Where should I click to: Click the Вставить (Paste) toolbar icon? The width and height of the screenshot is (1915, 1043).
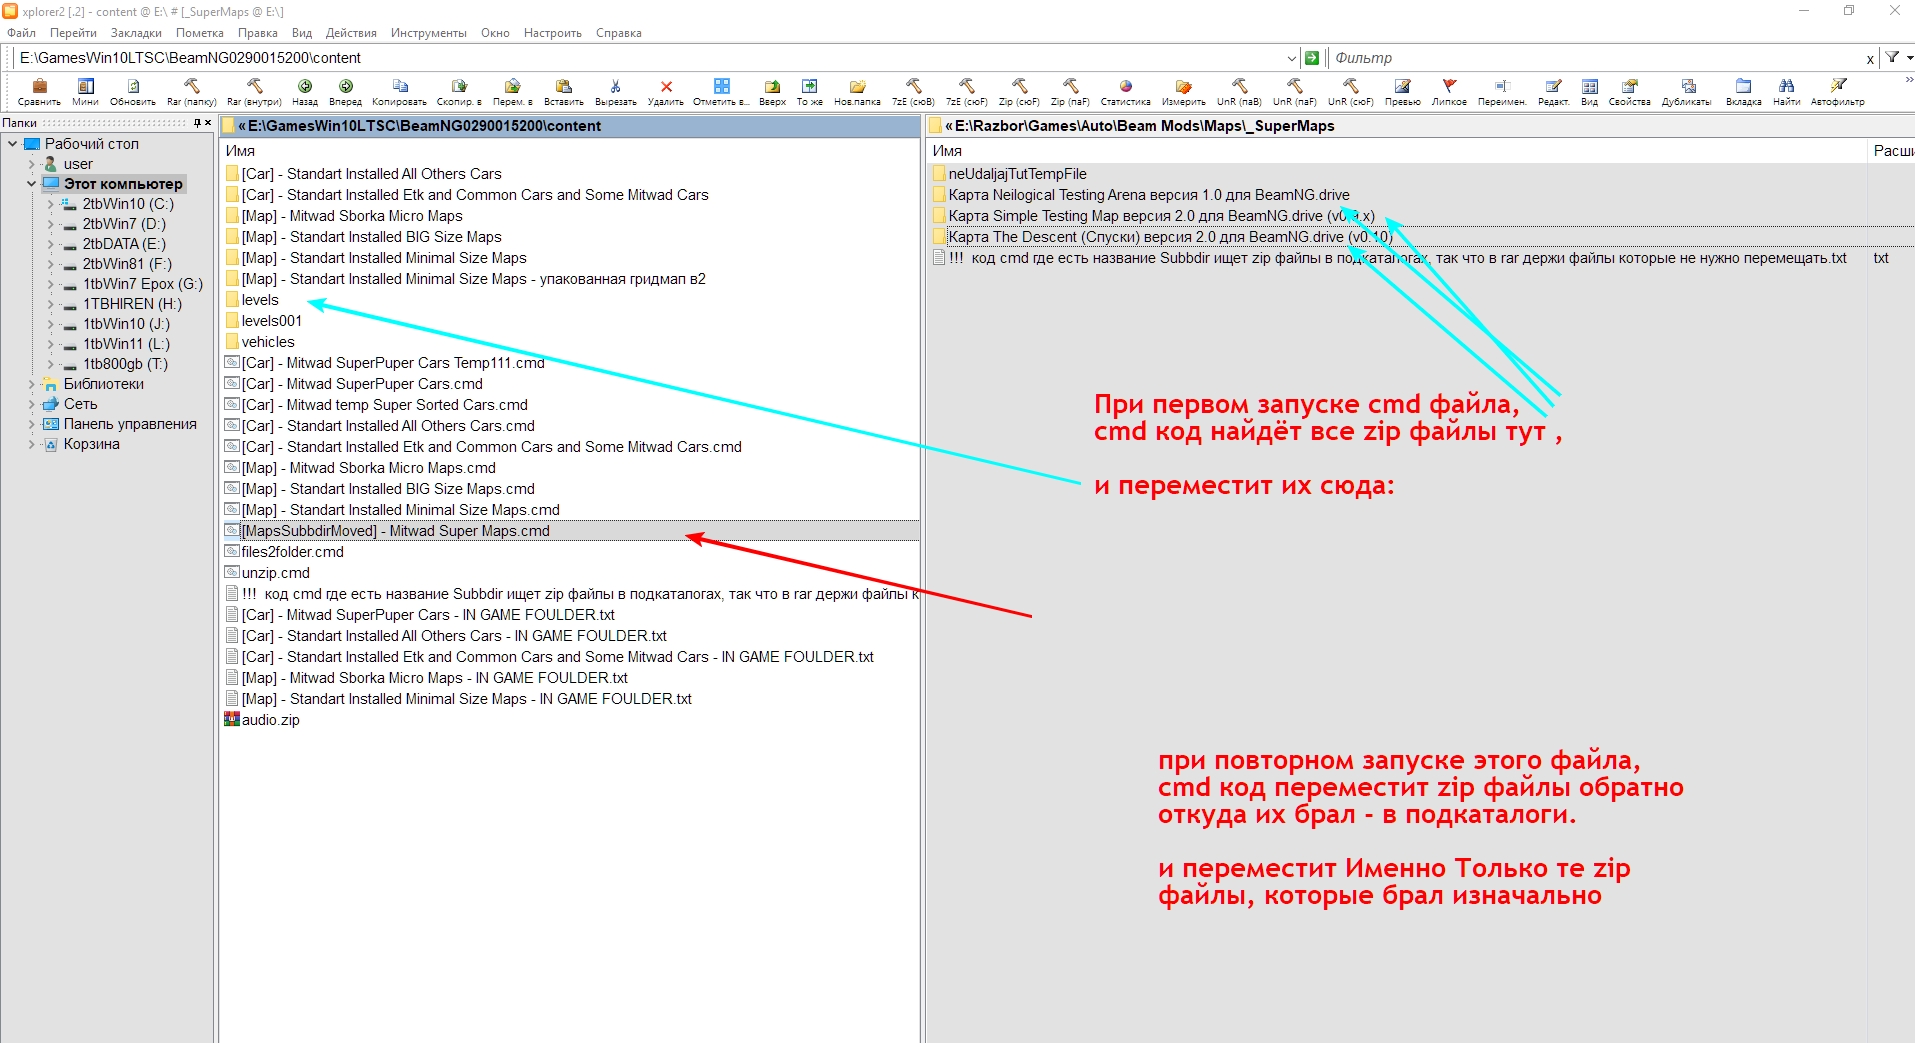pos(564,86)
